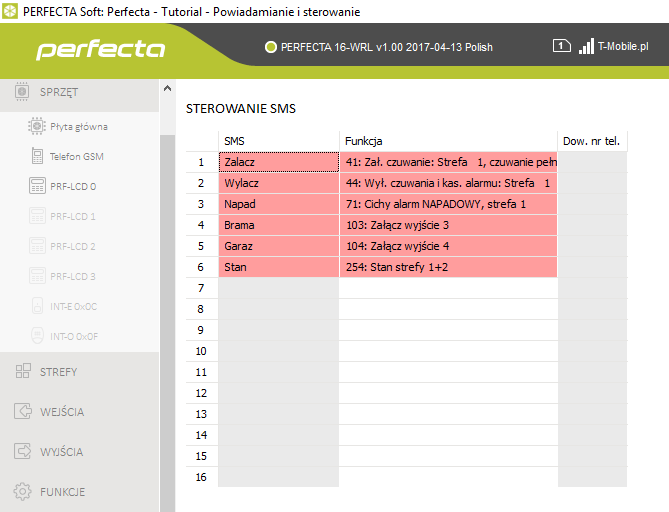Click the Funkcja column header
Image resolution: width=669 pixels, height=512 pixels.
click(448, 141)
